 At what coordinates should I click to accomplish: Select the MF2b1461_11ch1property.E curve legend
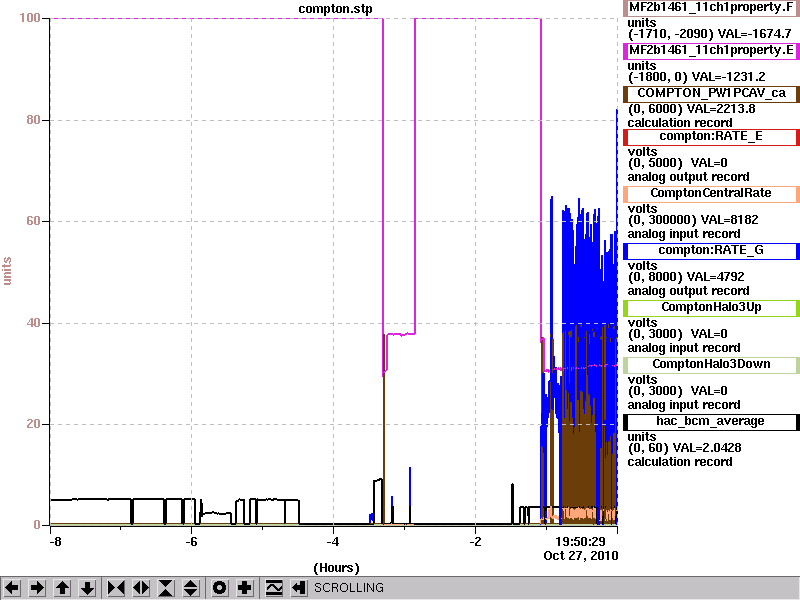(x=711, y=51)
